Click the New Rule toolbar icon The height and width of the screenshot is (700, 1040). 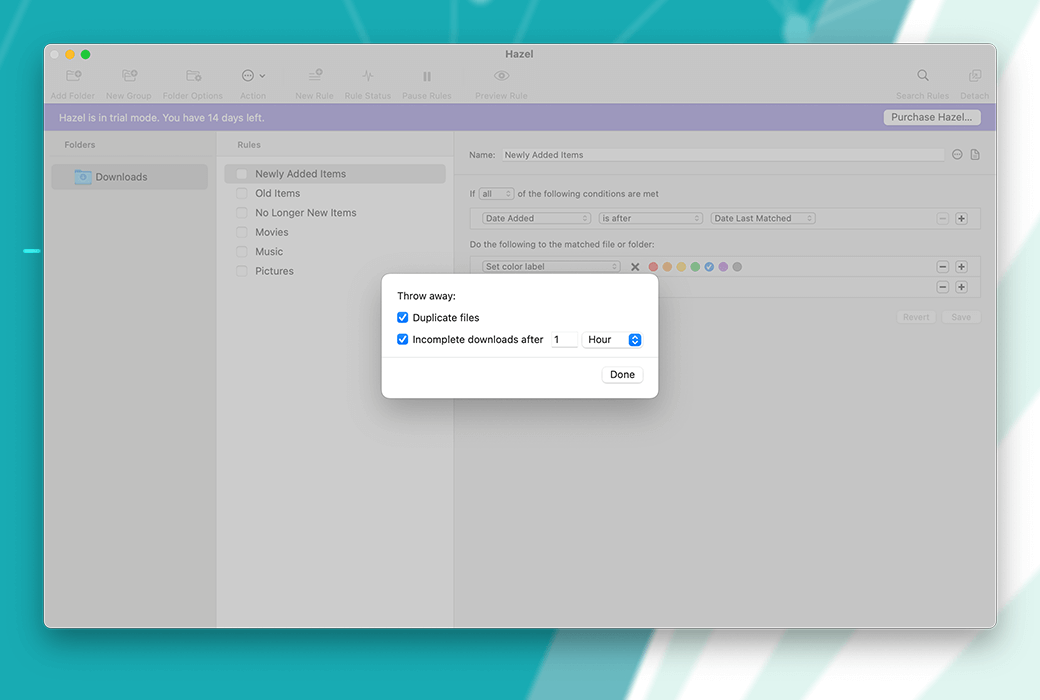(315, 76)
